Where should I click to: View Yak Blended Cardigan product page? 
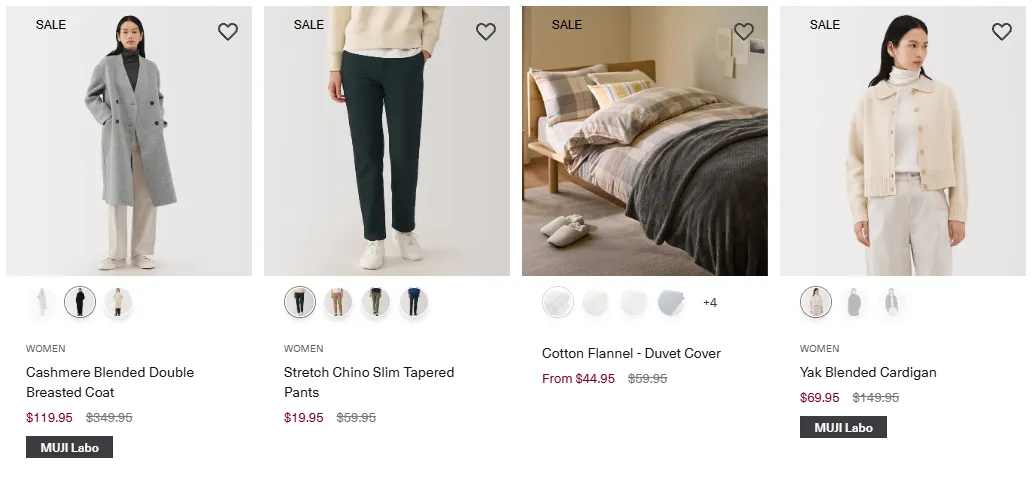[868, 372]
